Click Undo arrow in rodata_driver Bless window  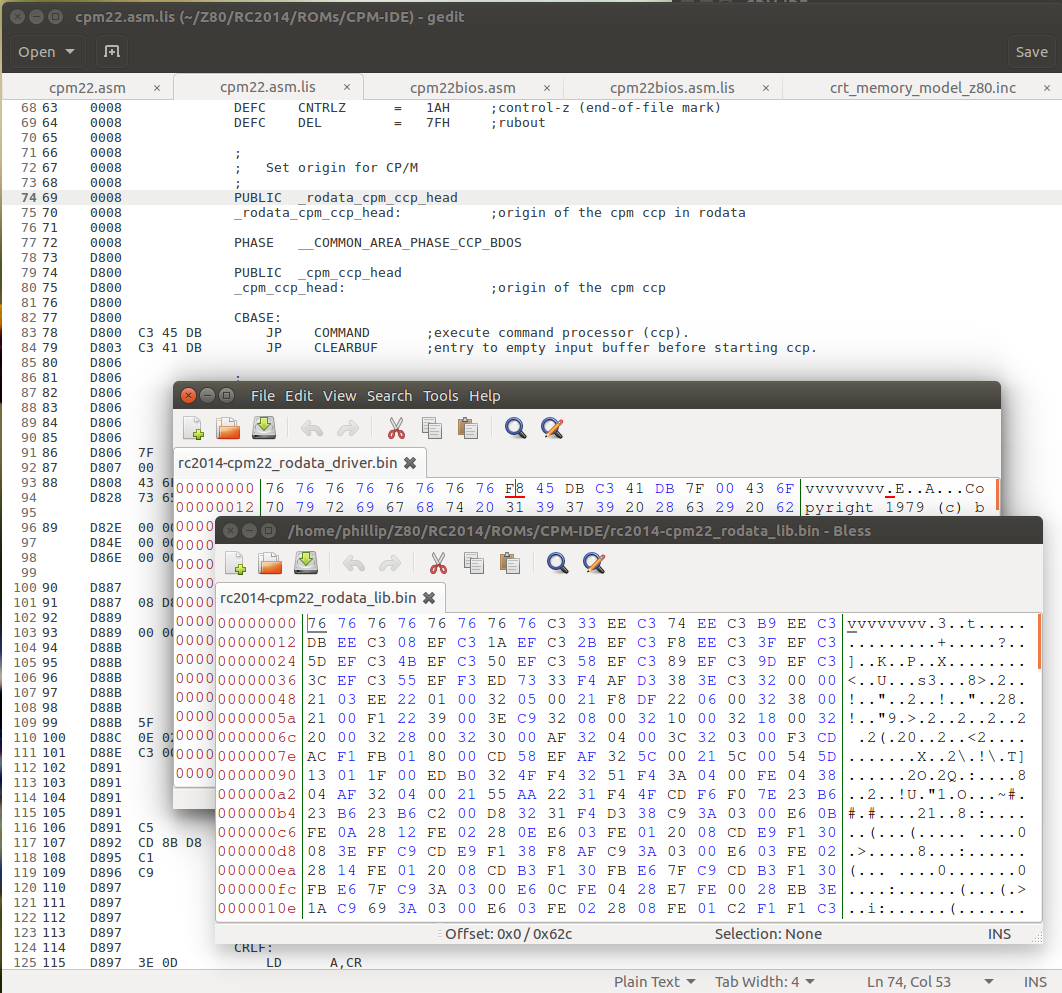[312, 429]
